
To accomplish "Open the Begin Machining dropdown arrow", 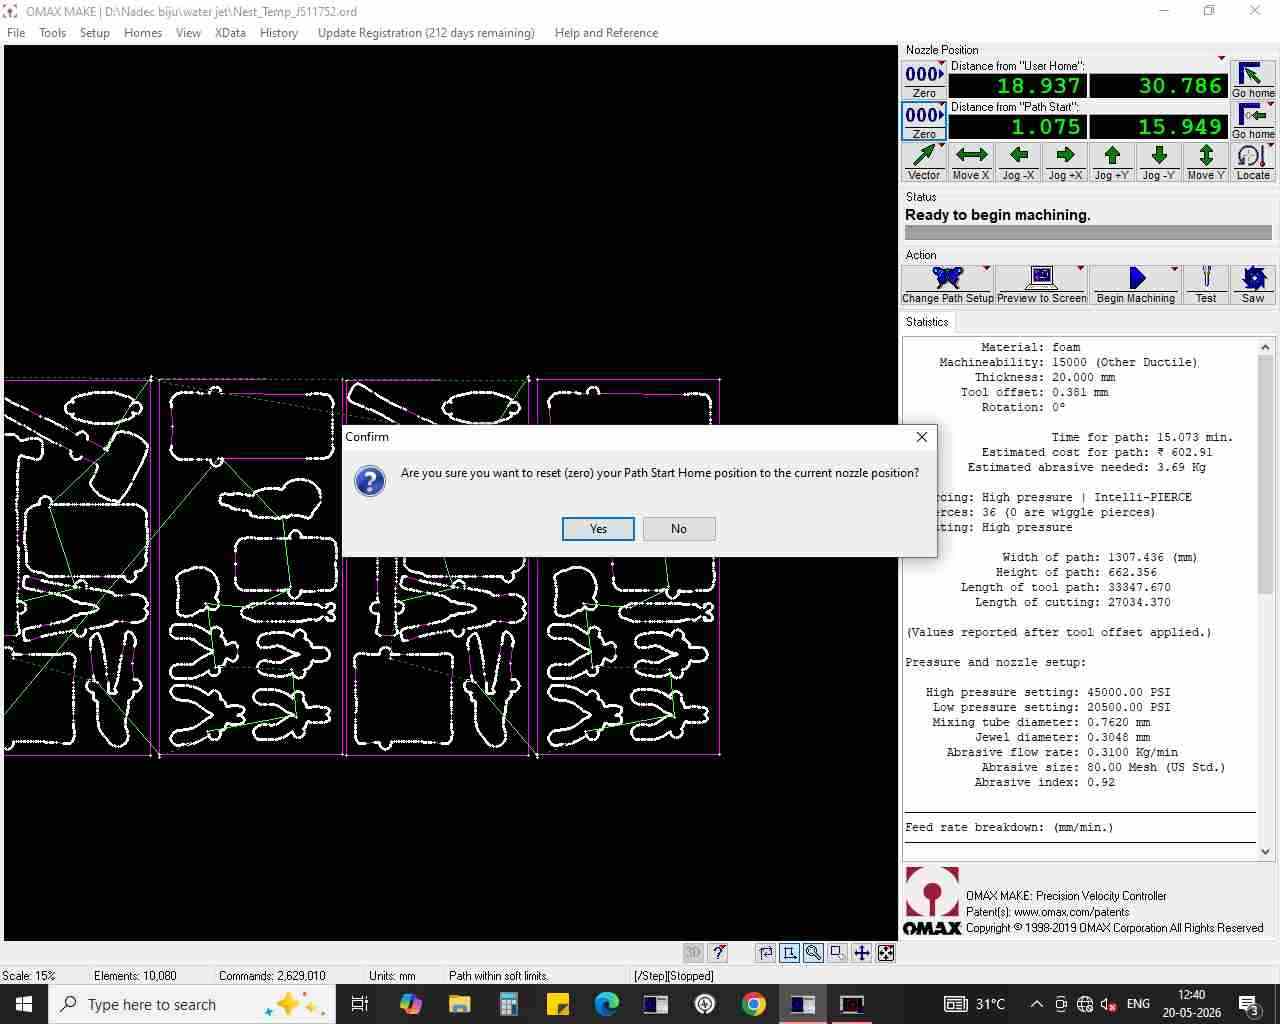I will (1175, 268).
